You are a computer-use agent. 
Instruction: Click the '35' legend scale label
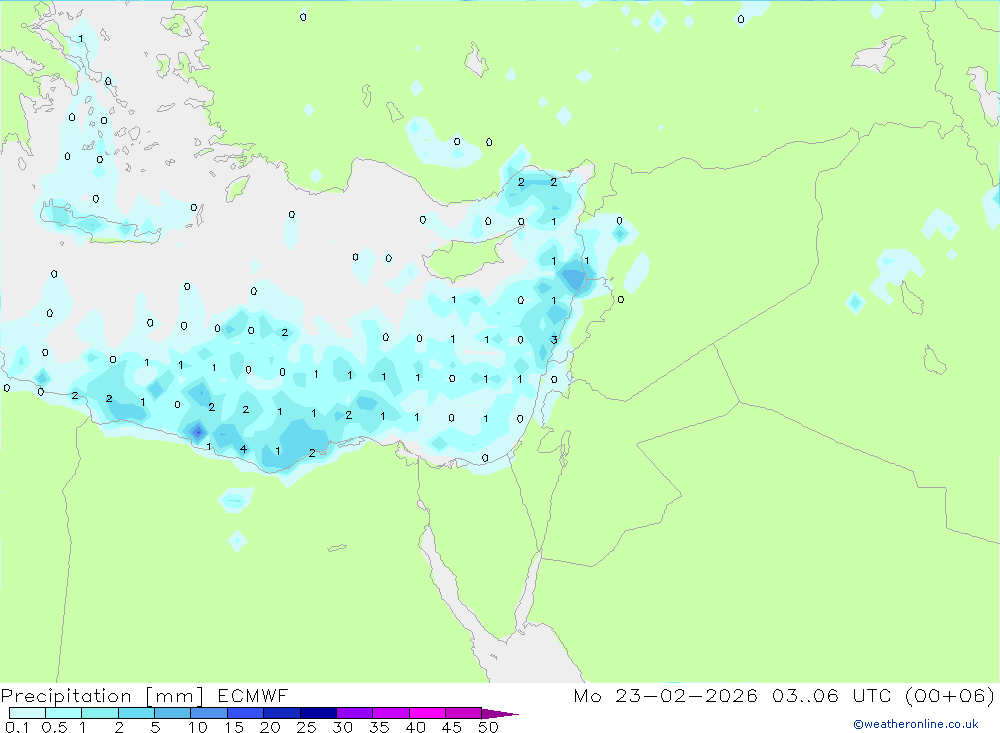(x=379, y=727)
